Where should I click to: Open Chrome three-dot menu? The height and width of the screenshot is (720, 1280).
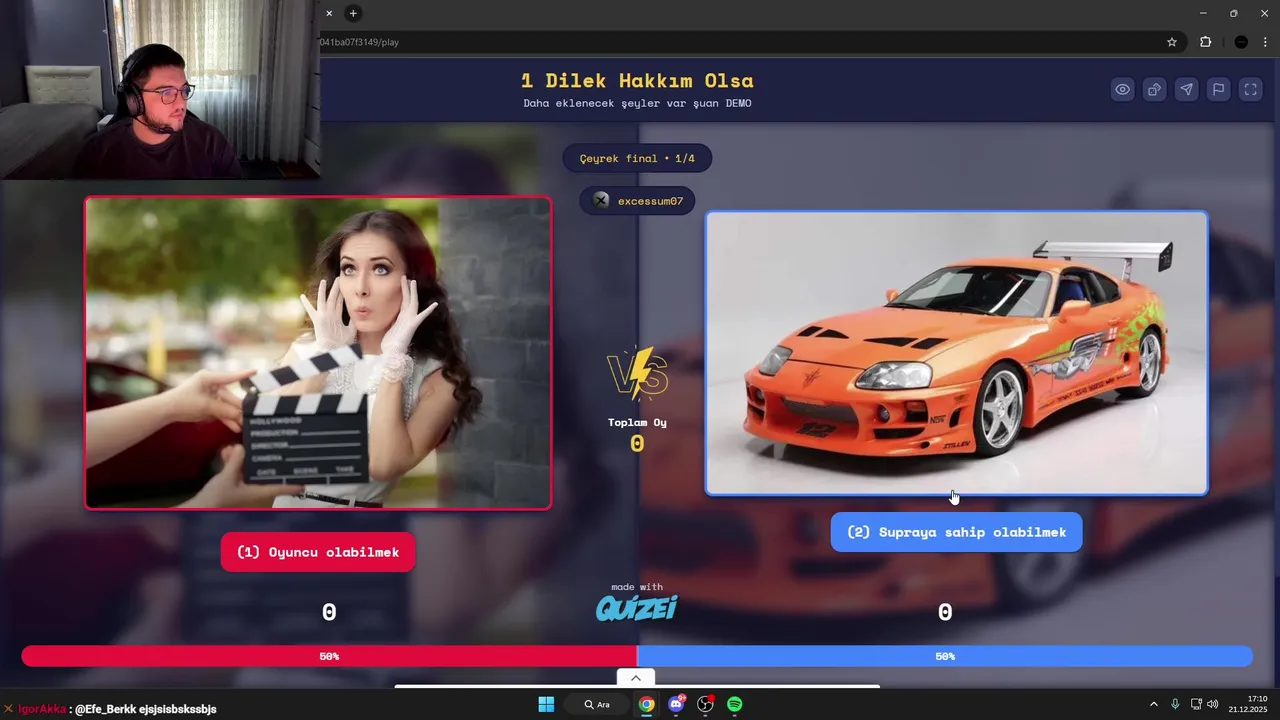(1265, 42)
